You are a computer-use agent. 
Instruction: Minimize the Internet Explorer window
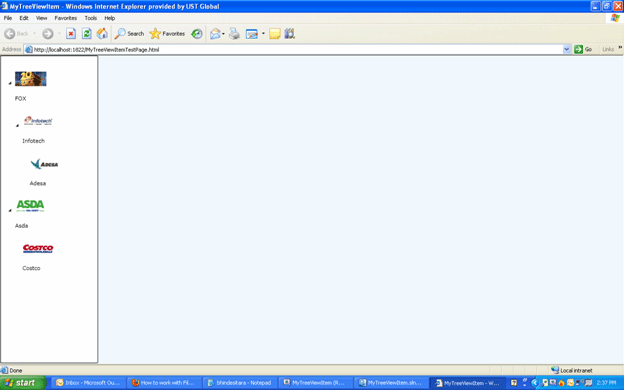click(x=595, y=6)
